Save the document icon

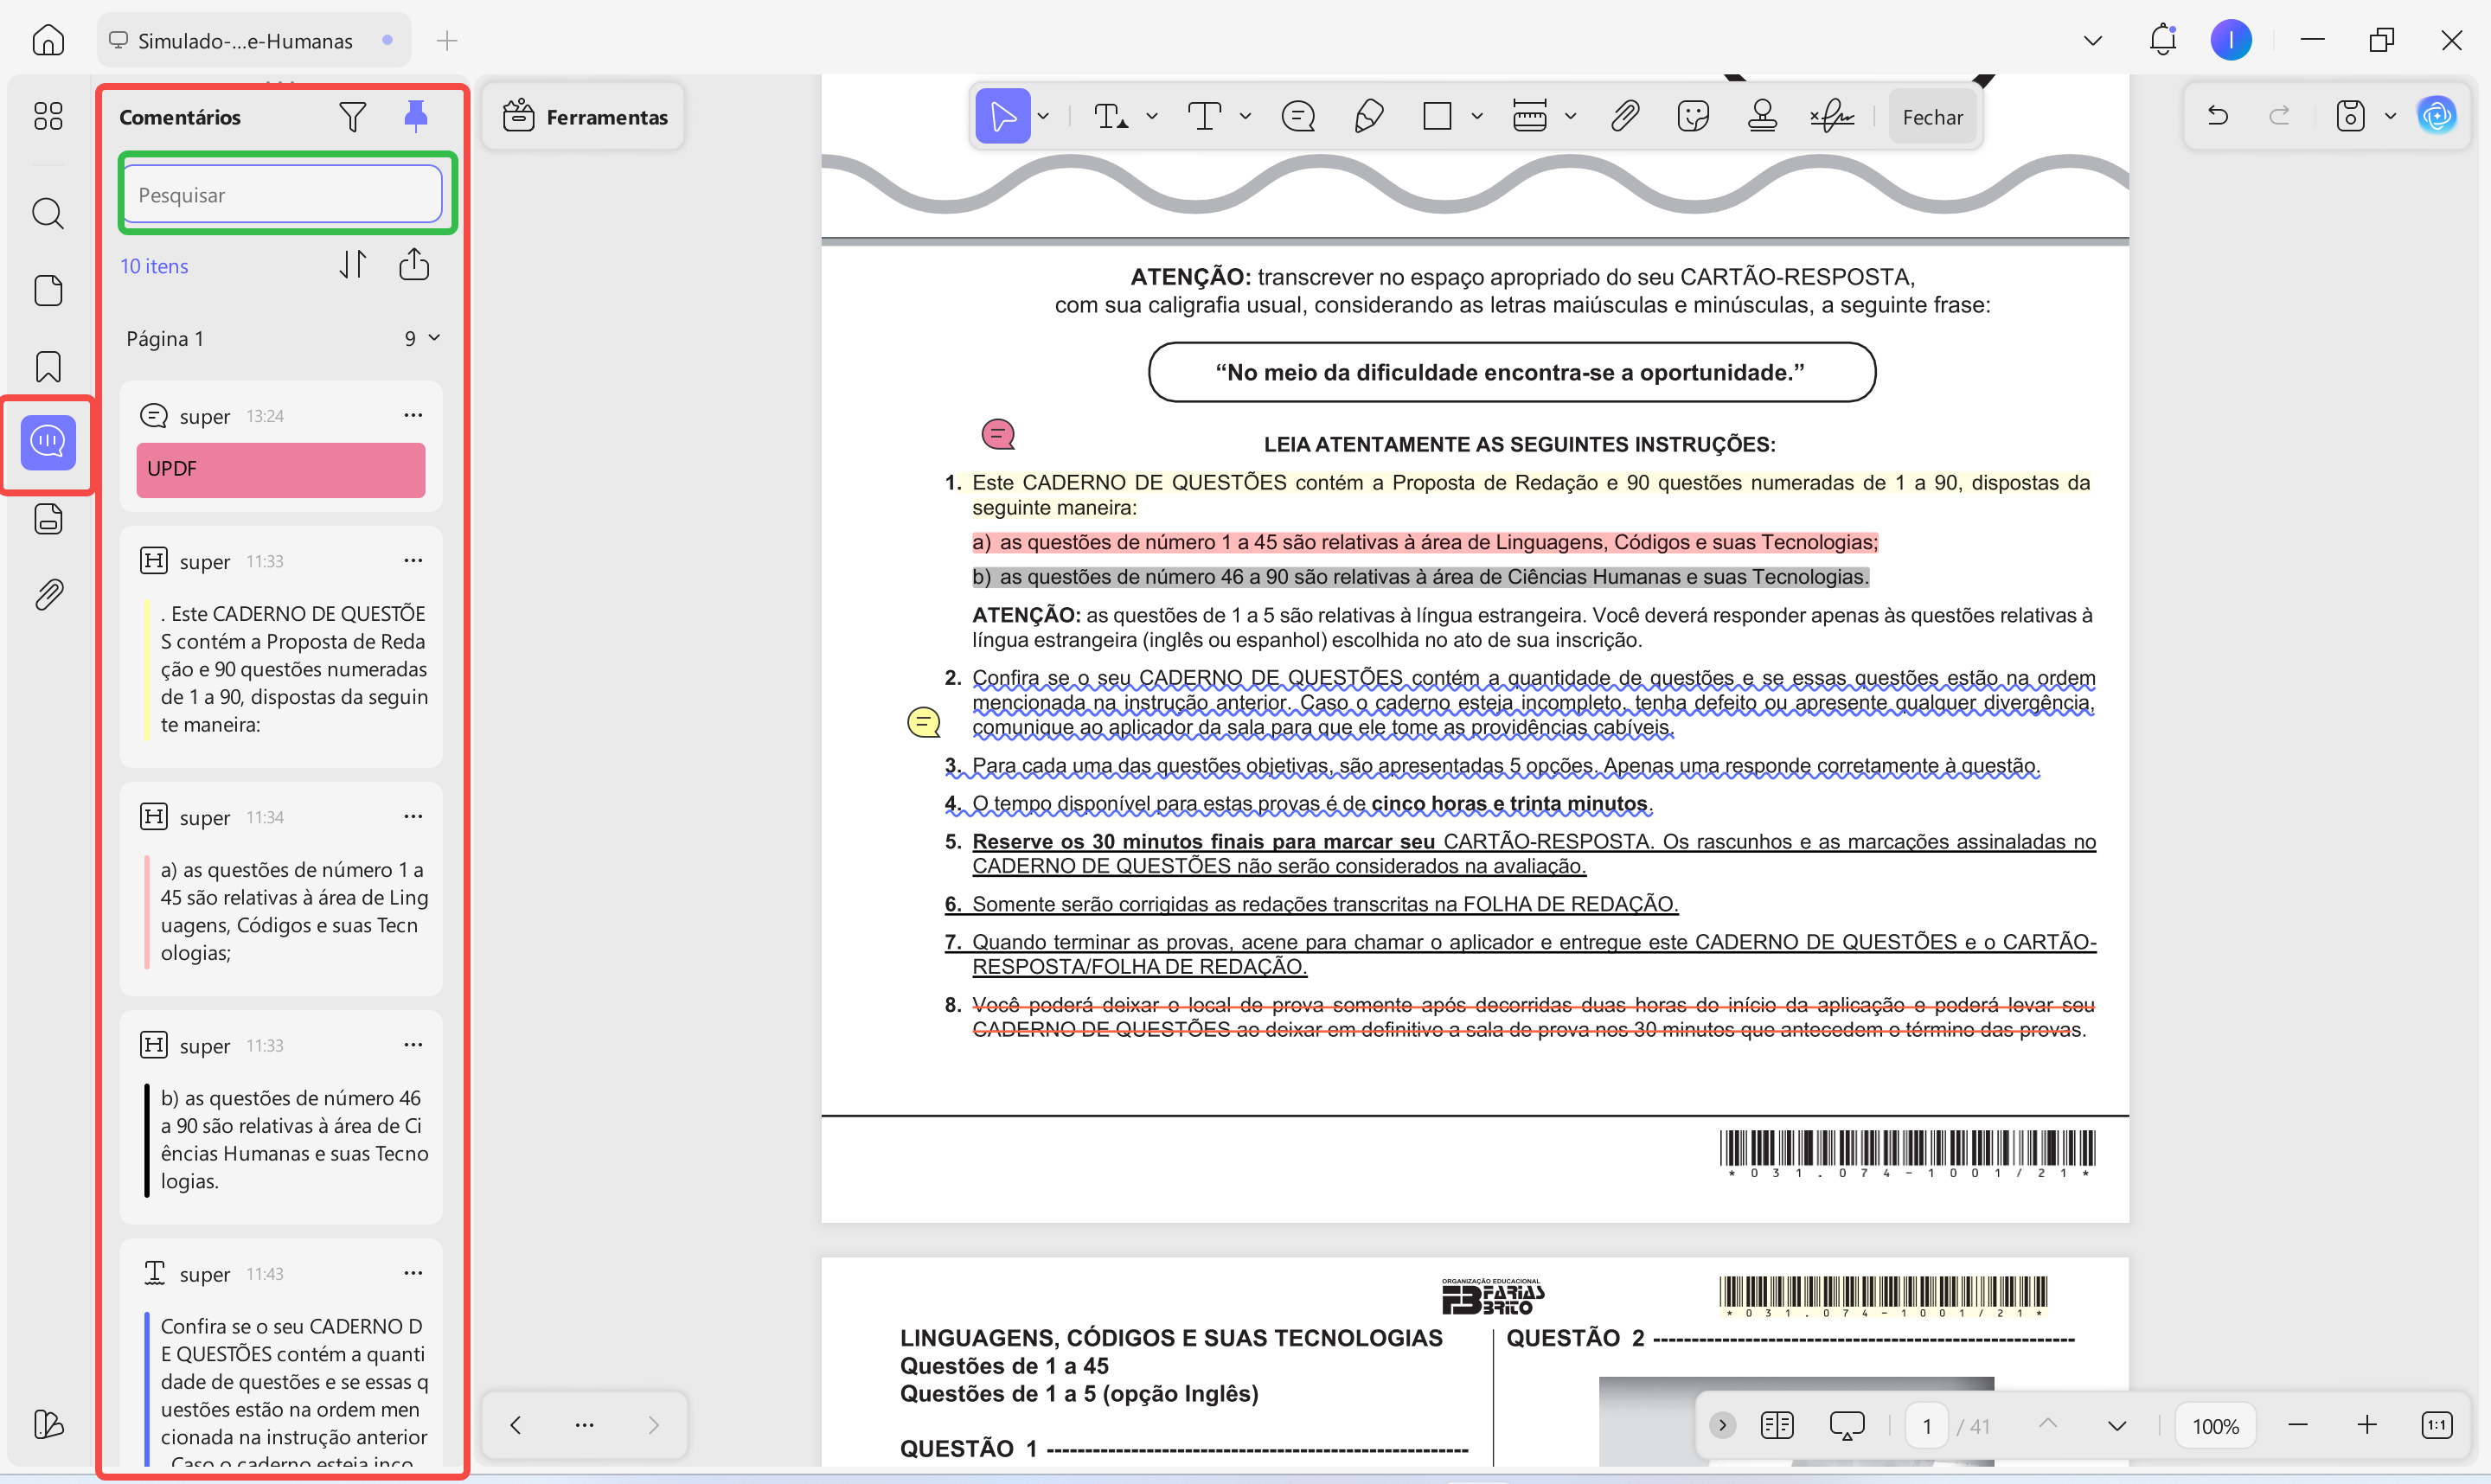[x=2349, y=116]
